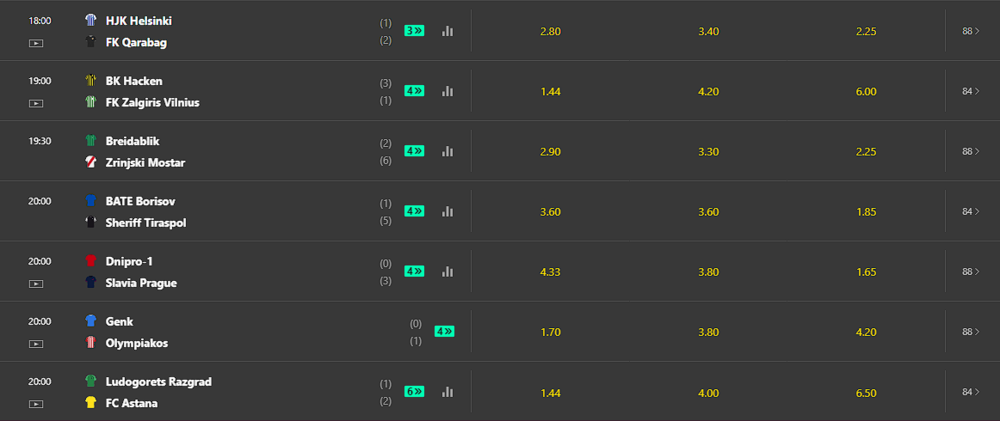Click live stream icon under 18:00 match
The width and height of the screenshot is (1000, 421).
click(x=36, y=43)
